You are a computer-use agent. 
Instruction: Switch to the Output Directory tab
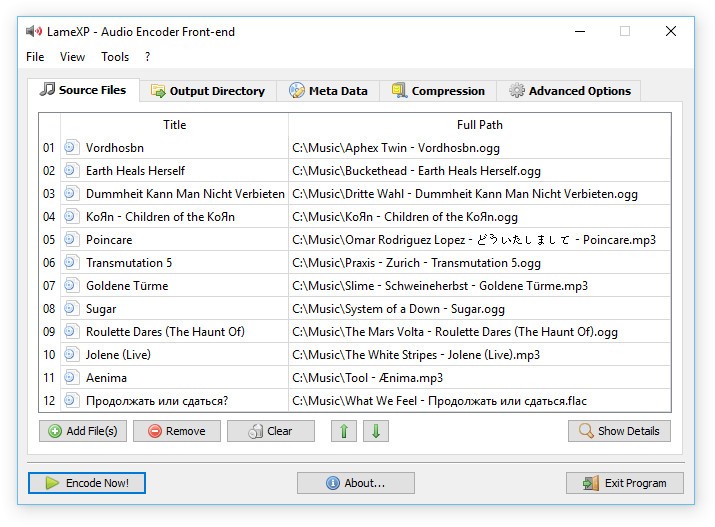coord(206,91)
